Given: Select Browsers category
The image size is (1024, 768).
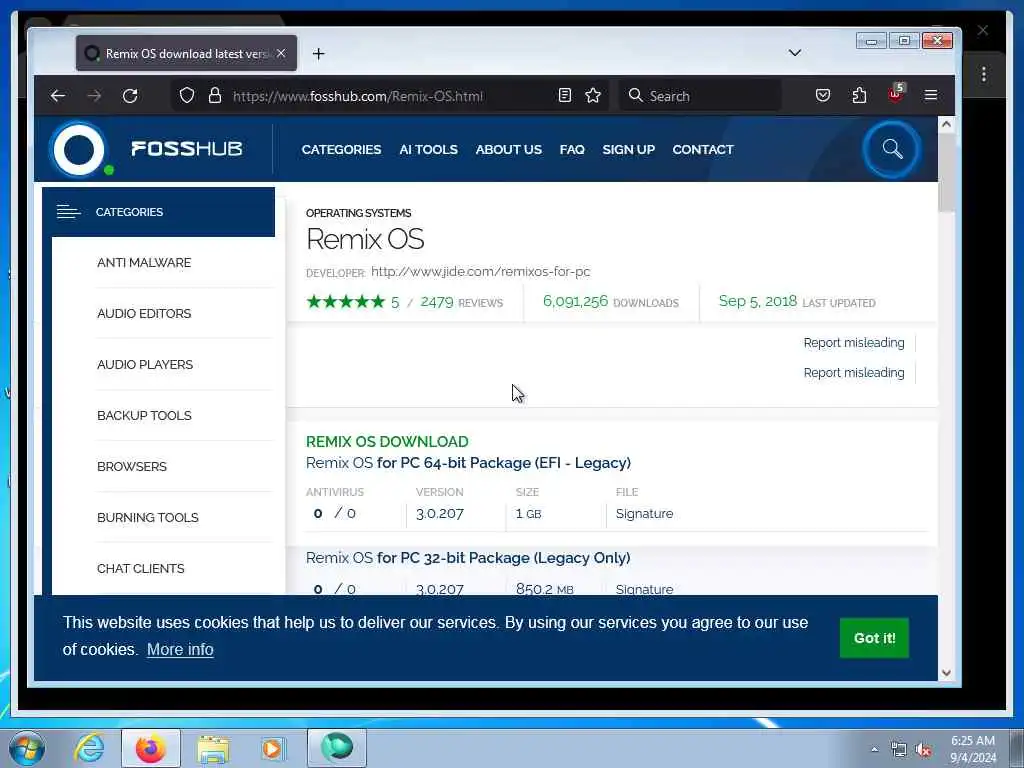Looking at the screenshot, I should pos(132,466).
